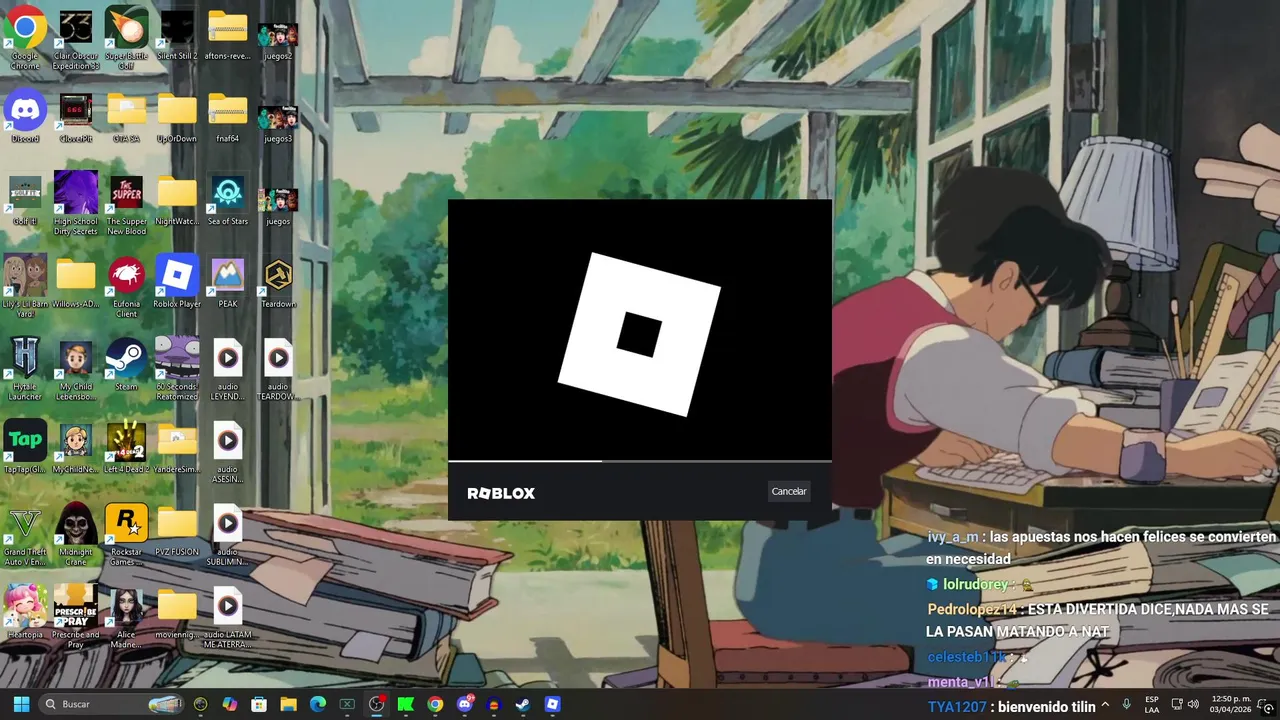Image resolution: width=1280 pixels, height=720 pixels.
Task: Open the moviennig folder
Action: coord(177,613)
